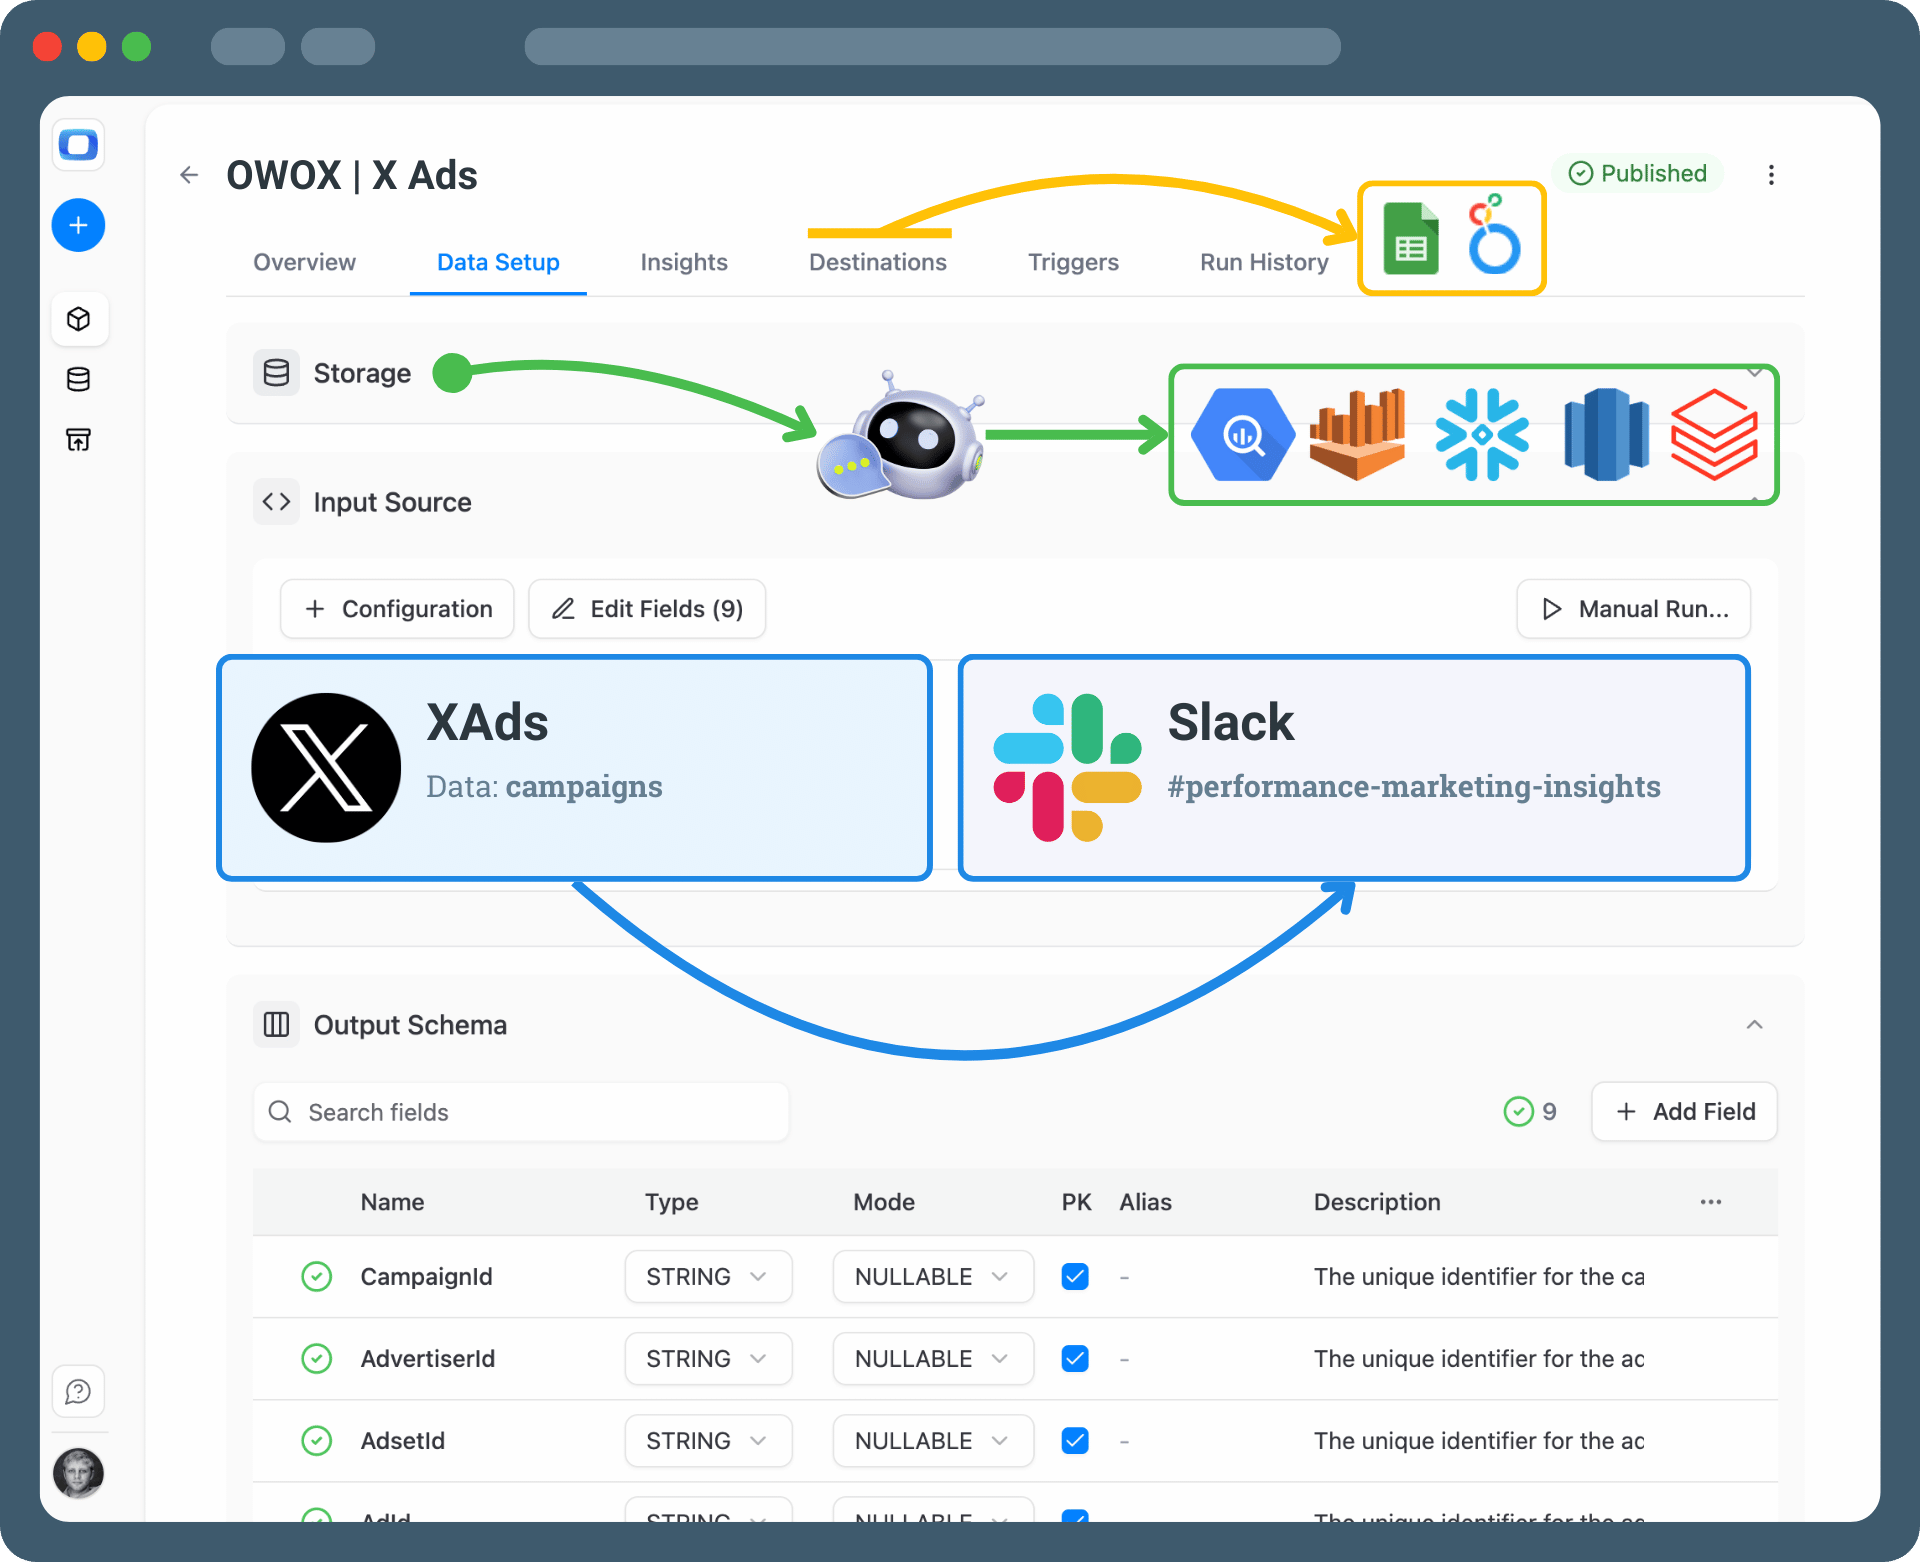Image resolution: width=1920 pixels, height=1562 pixels.
Task: Open the AdvertiserId mode NULLABLE dropdown
Action: pos(932,1358)
